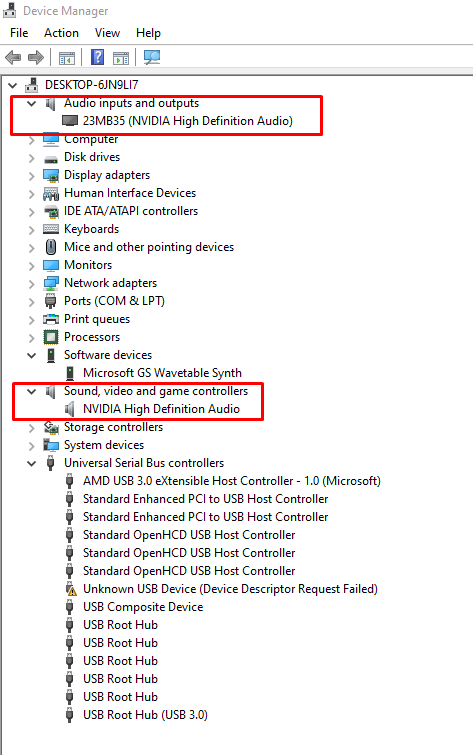Select the Unknown USB Device warning icon
This screenshot has height=755, width=473.
point(71,589)
